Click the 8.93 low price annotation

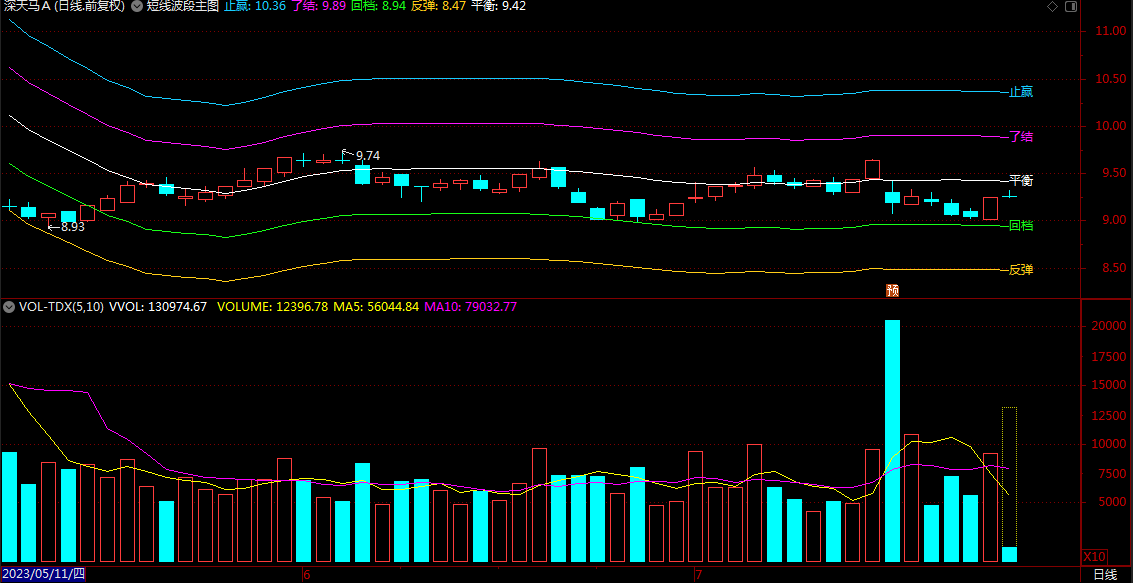click(x=73, y=227)
